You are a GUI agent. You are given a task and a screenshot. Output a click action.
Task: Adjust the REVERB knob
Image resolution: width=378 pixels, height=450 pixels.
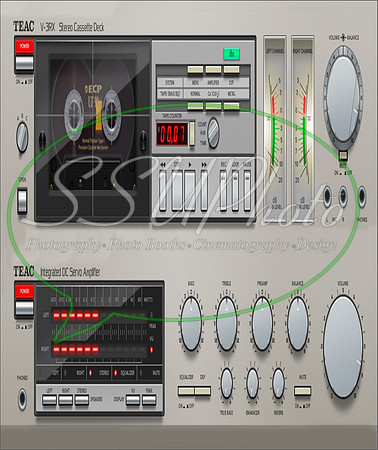[x=278, y=383]
